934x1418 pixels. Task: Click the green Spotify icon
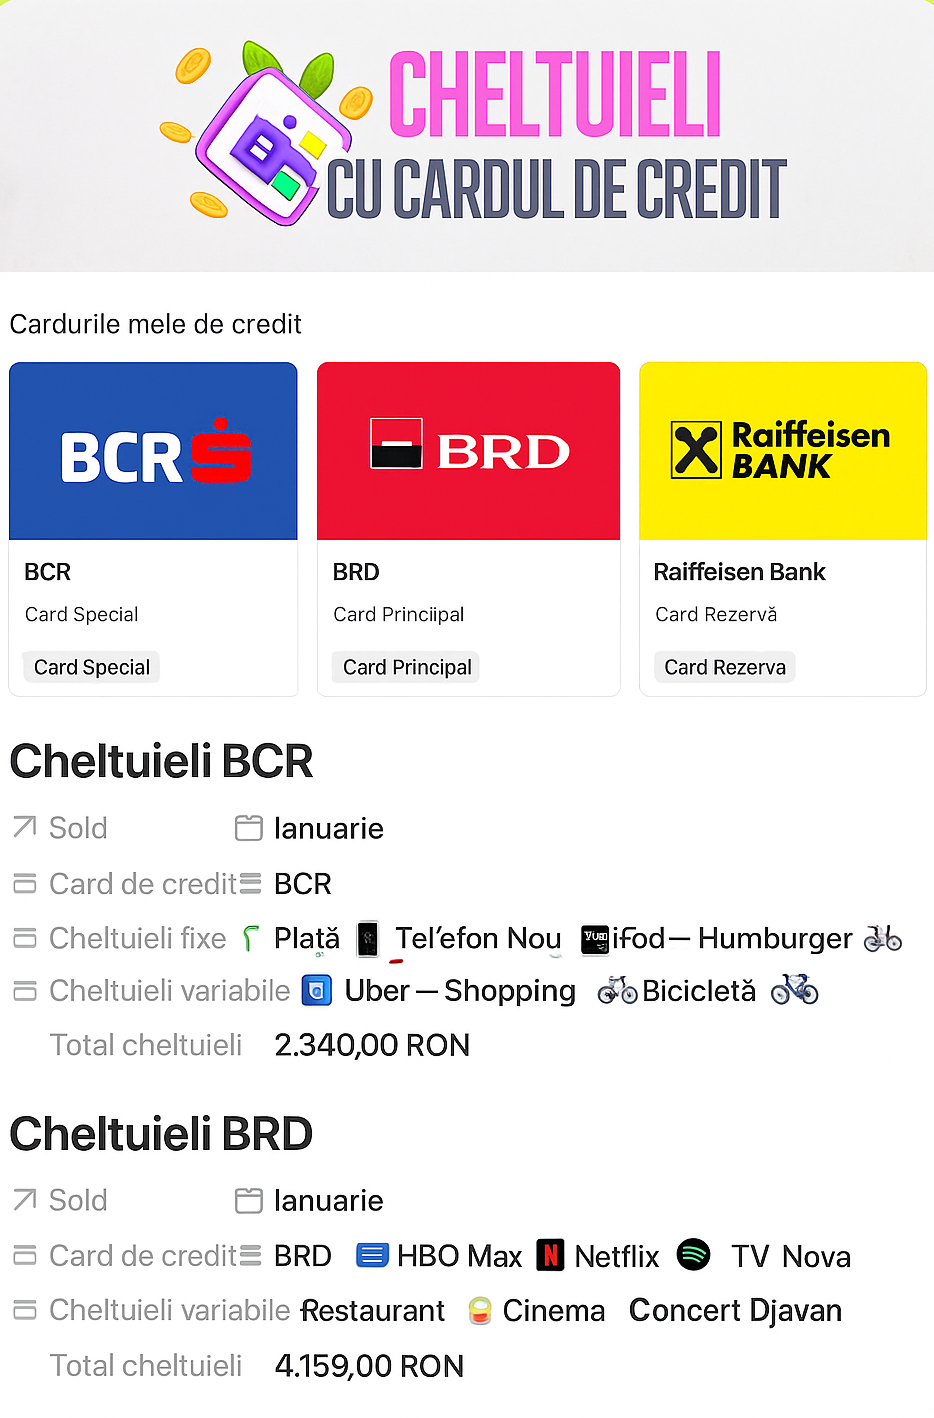point(693,1254)
